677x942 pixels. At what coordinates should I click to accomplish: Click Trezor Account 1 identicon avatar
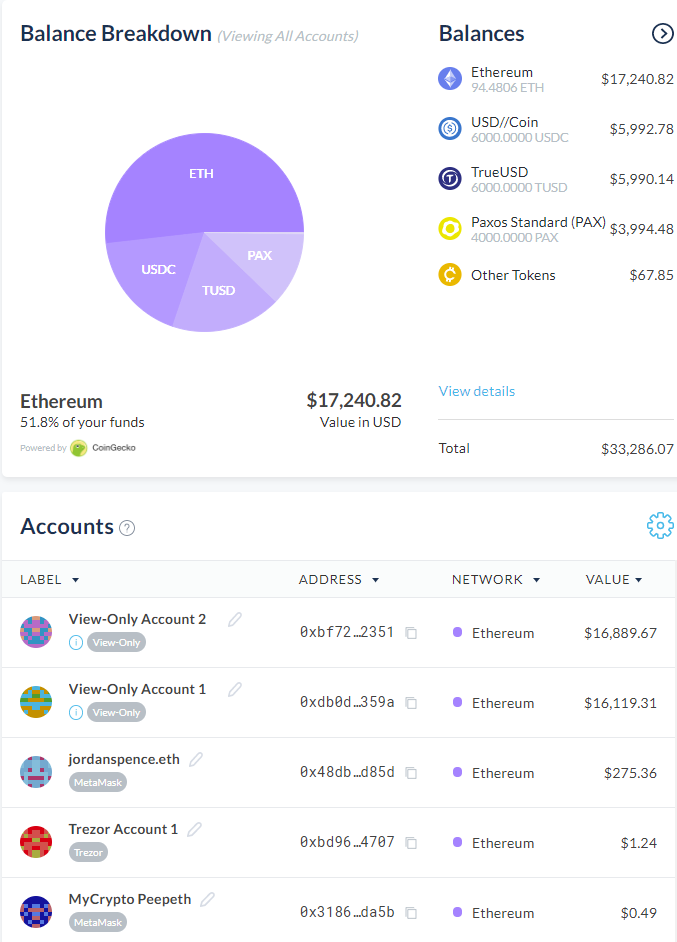(x=36, y=842)
